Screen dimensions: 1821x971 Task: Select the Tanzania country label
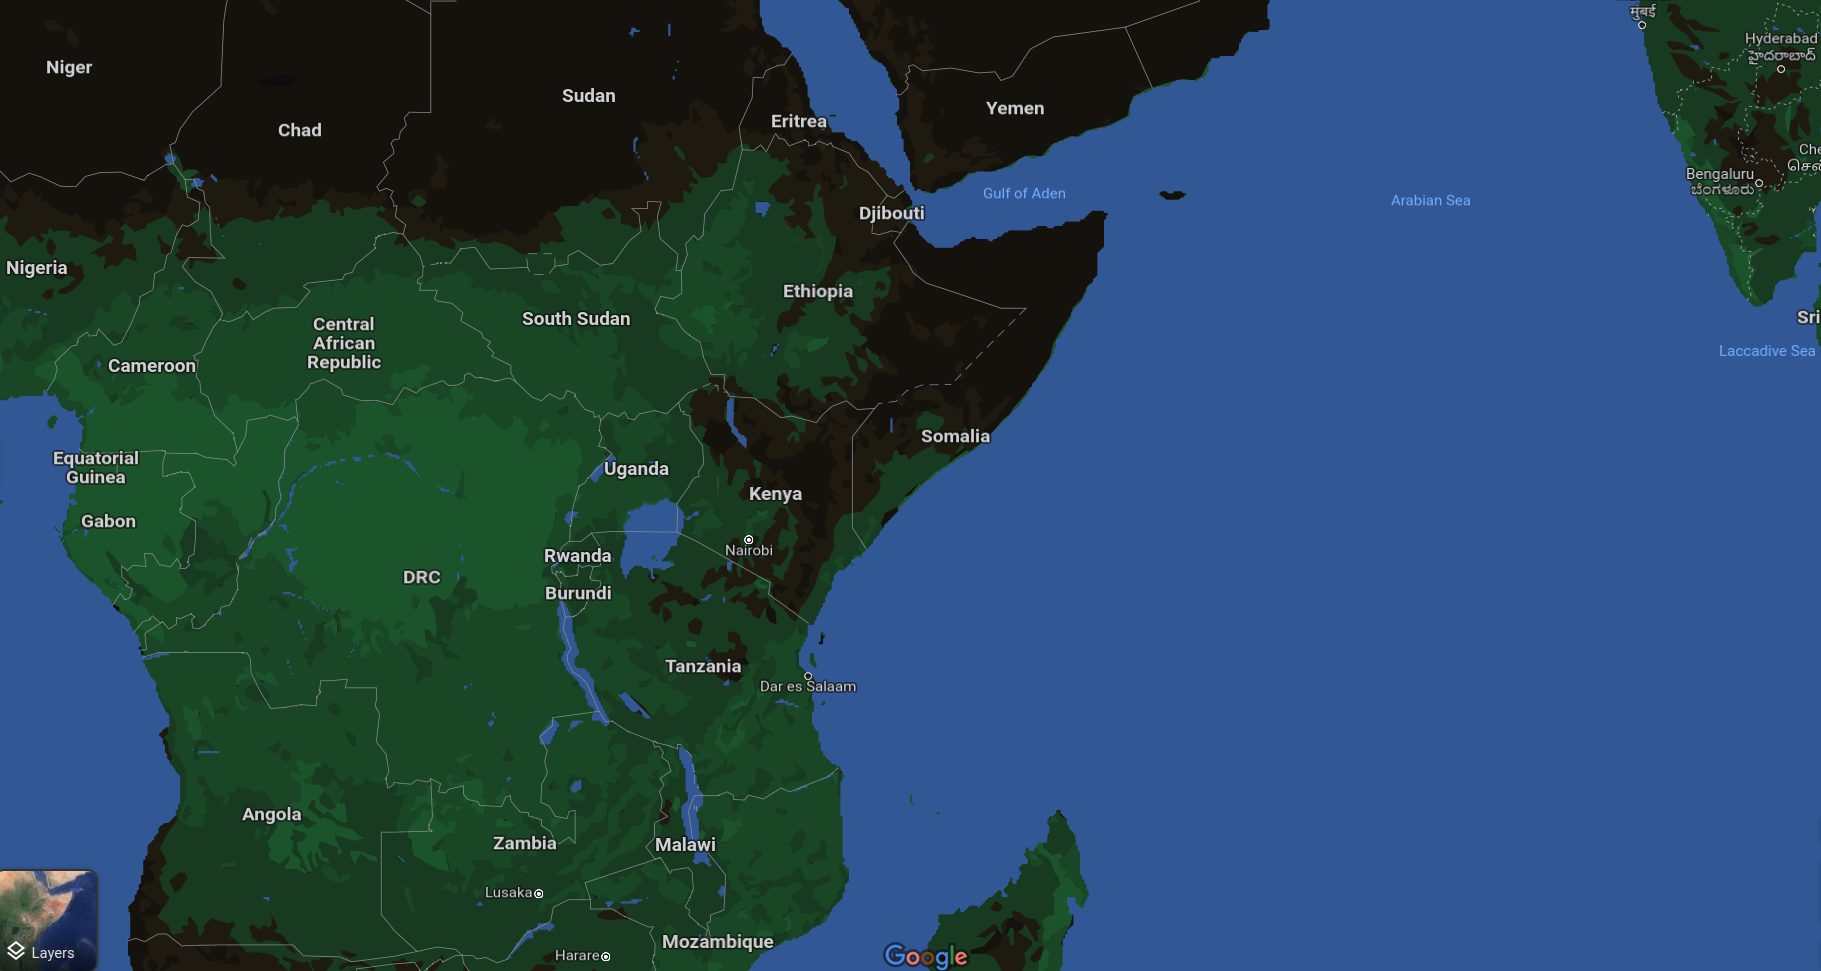[x=703, y=666]
